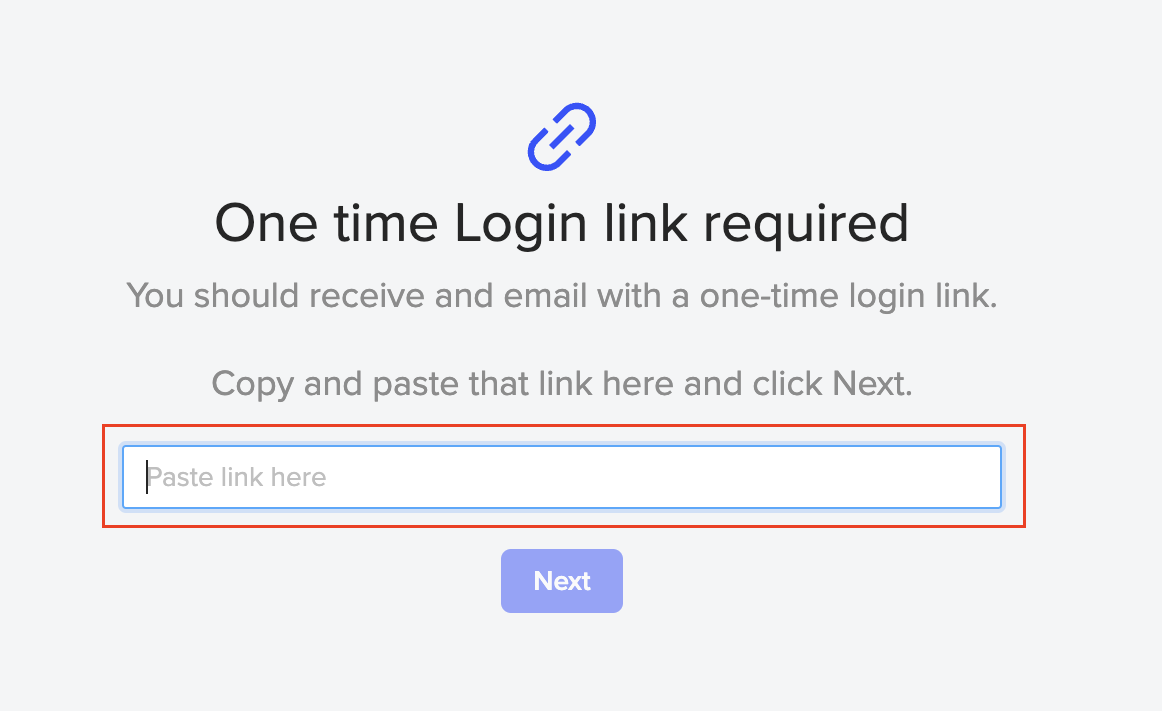1162x711 pixels.
Task: Click the center of the link textbox
Action: pyautogui.click(x=561, y=477)
